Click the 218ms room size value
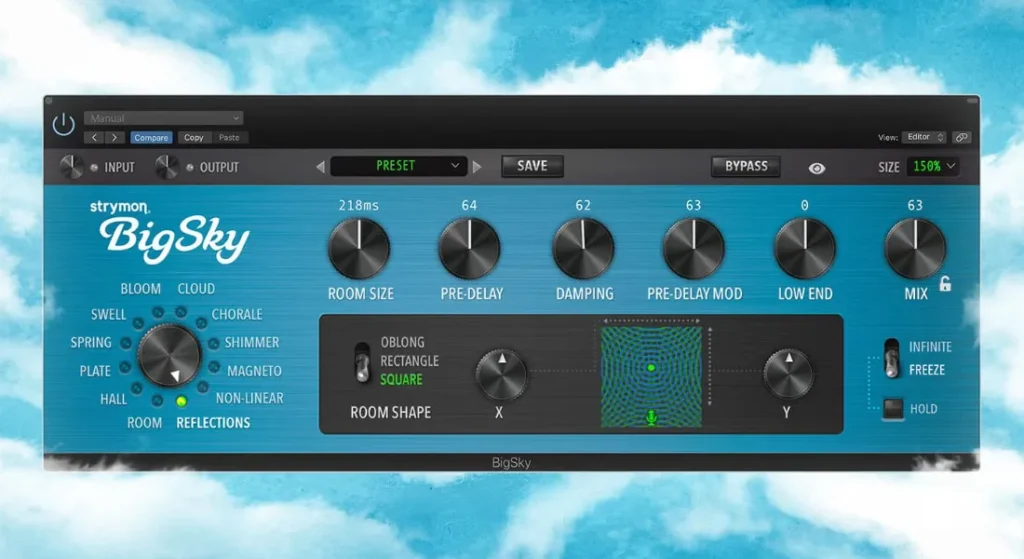Screen dimensions: 1024x559 point(358,205)
